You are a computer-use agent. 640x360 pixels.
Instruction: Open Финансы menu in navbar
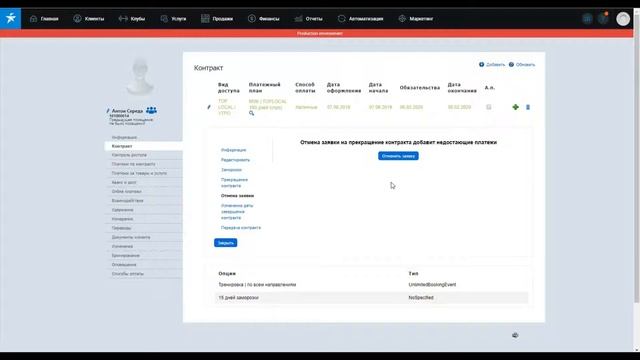pos(269,19)
